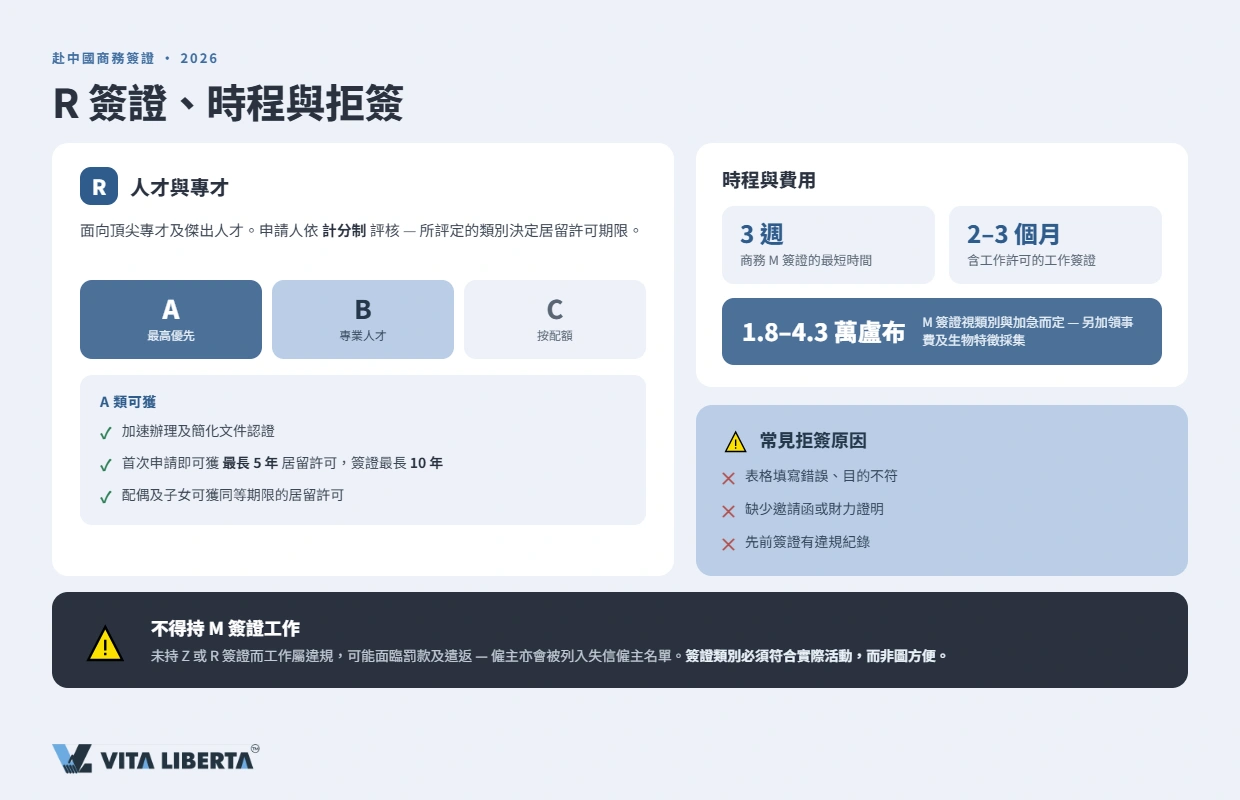1240x800 pixels.
Task: Click the red X beside 先前簽證有違規紀錄
Action: [728, 544]
